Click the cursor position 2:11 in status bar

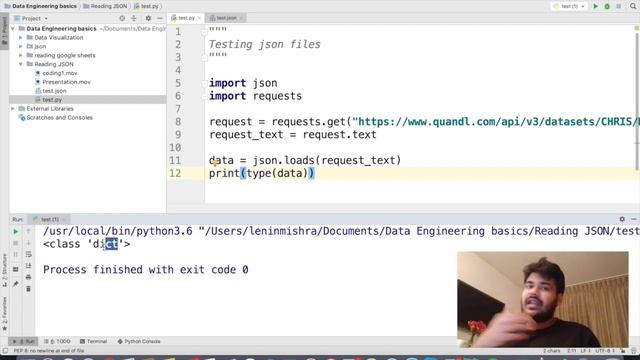pyautogui.click(x=571, y=351)
